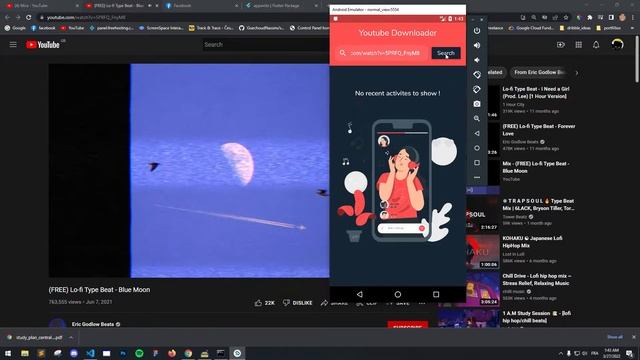The width and height of the screenshot is (640, 360).
Task: Like the video with thumbs up icon
Action: [258, 303]
